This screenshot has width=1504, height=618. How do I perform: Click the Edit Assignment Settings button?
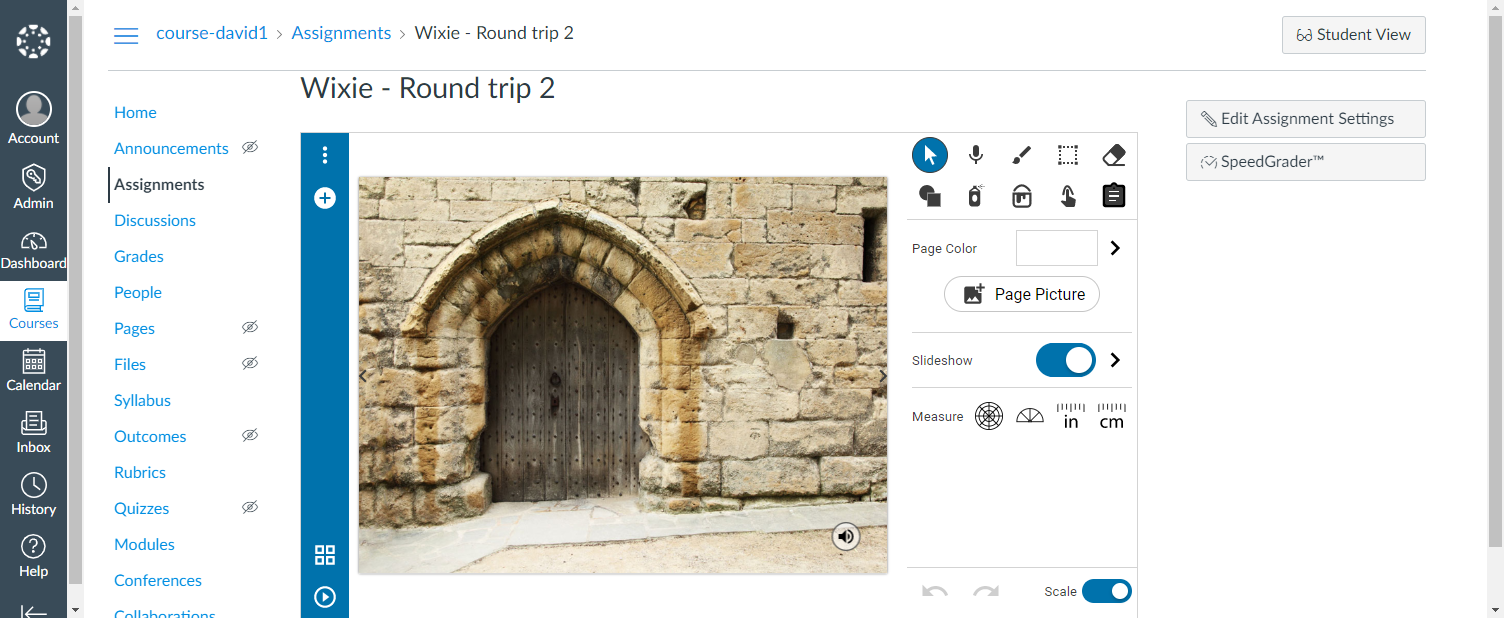[x=1305, y=118]
